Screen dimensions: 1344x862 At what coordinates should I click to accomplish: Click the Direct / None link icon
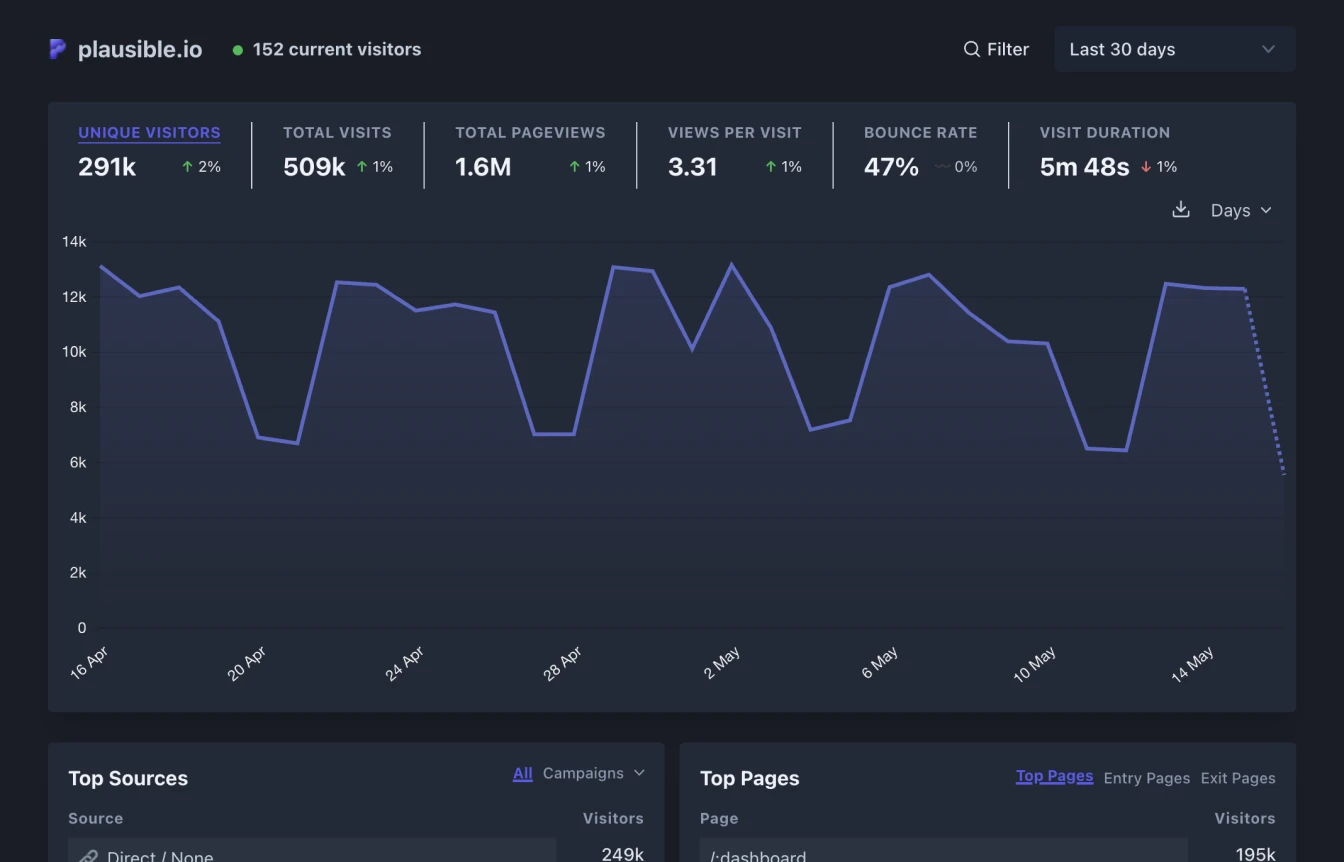point(88,856)
